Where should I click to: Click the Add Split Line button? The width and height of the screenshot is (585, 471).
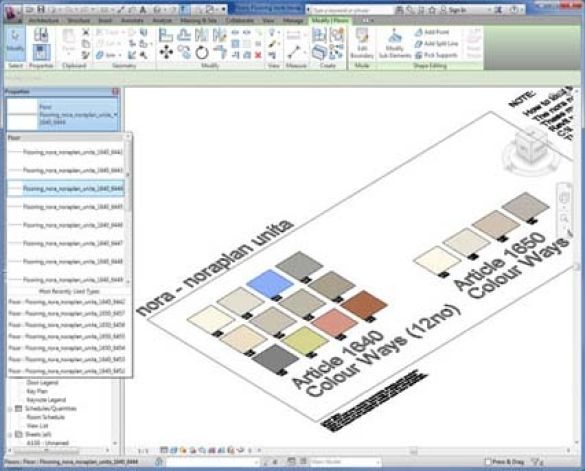point(437,44)
